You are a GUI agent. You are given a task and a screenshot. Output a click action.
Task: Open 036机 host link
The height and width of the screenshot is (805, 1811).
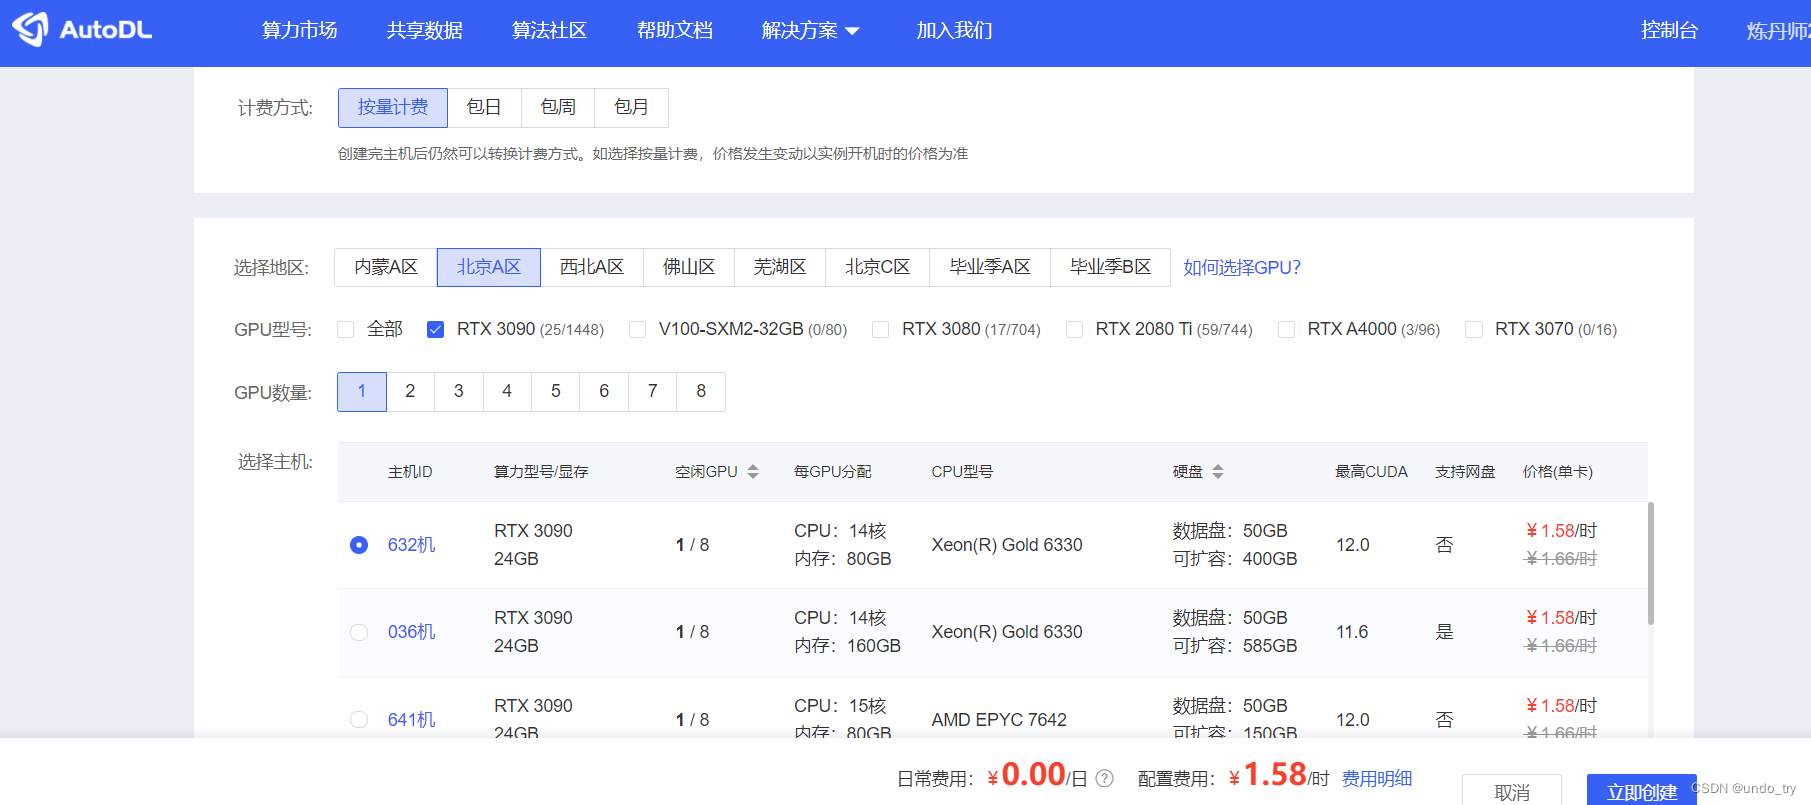tap(411, 632)
